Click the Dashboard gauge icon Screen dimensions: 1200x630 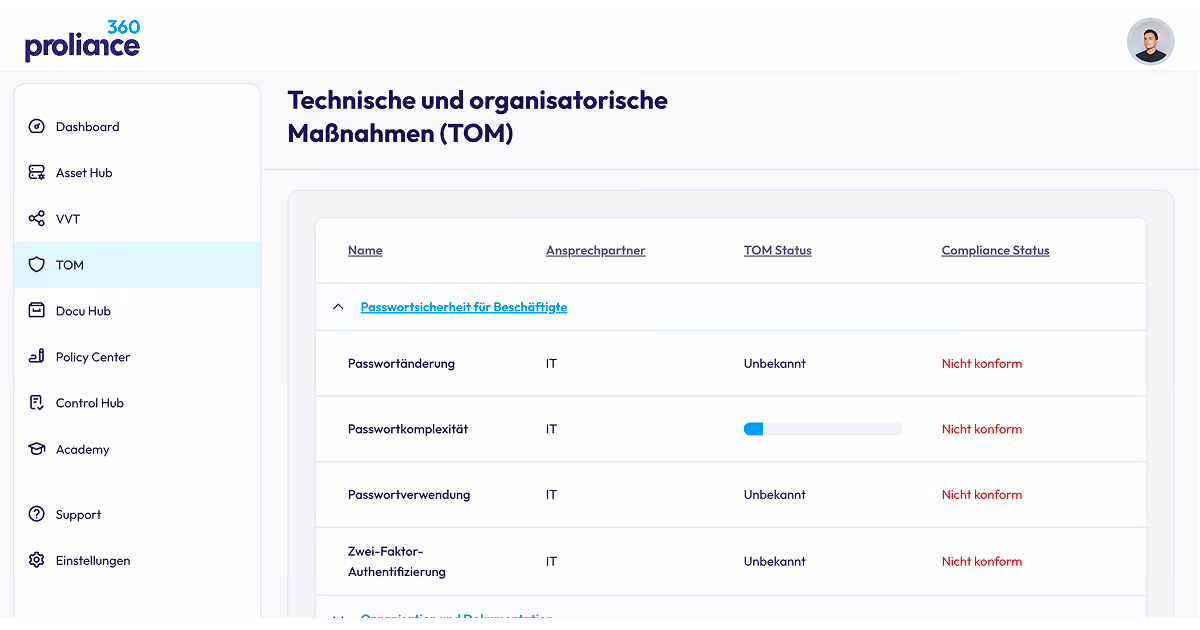point(37,127)
